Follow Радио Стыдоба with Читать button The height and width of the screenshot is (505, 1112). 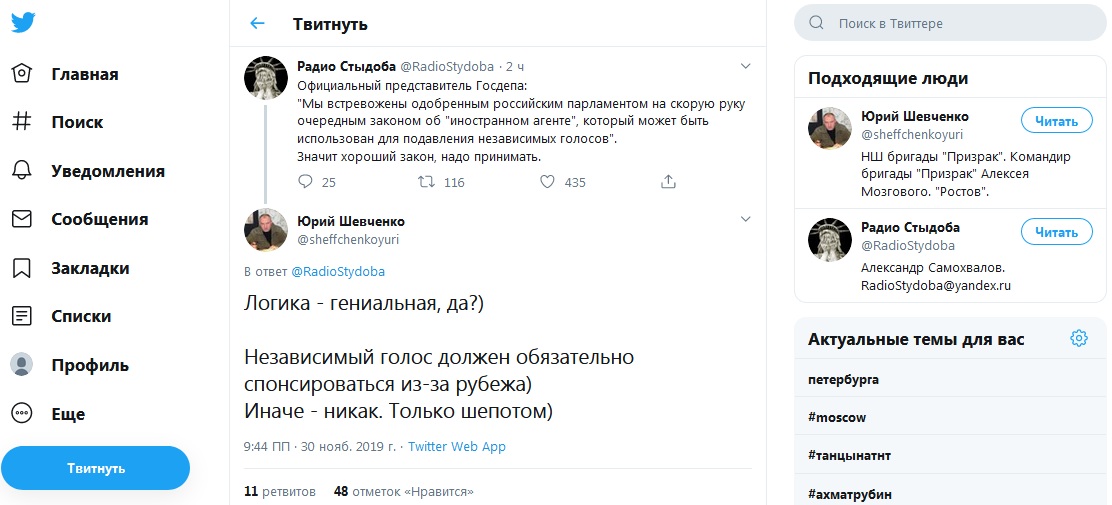(x=1056, y=232)
